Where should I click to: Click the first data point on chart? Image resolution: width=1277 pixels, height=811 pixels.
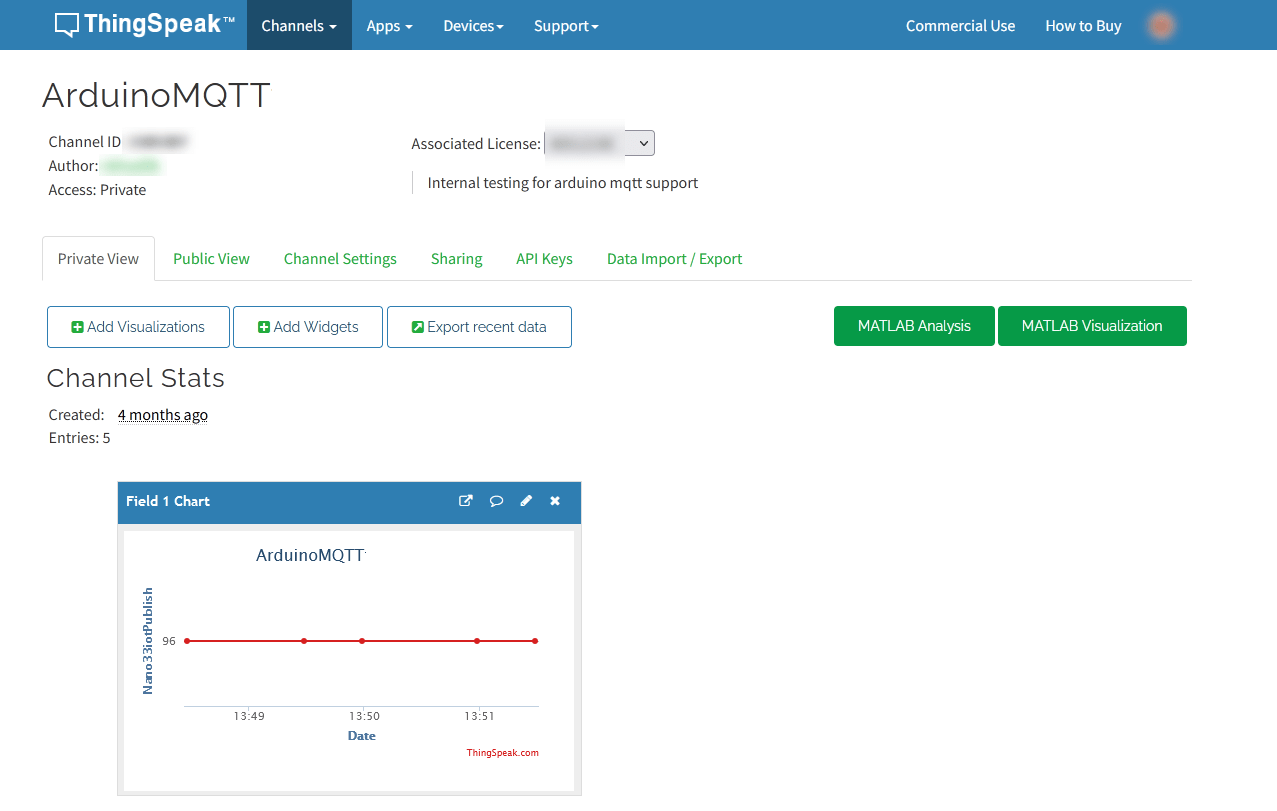(186, 640)
